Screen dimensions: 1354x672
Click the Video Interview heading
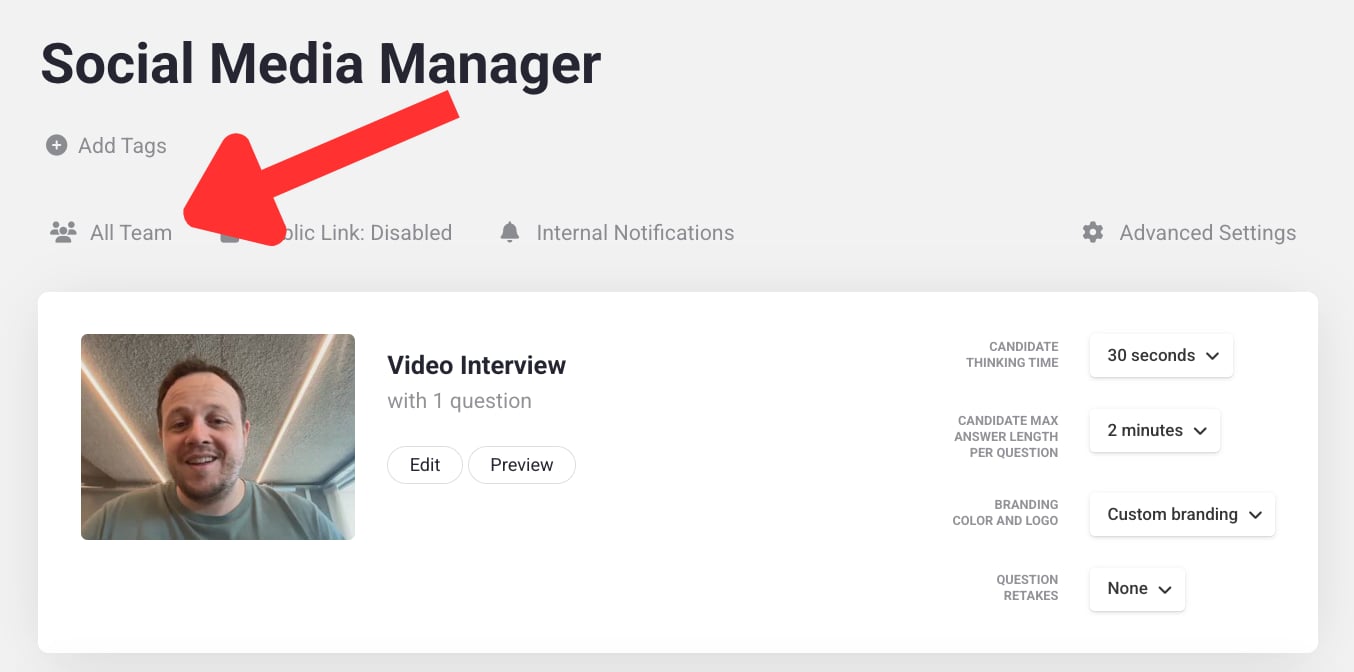[477, 365]
